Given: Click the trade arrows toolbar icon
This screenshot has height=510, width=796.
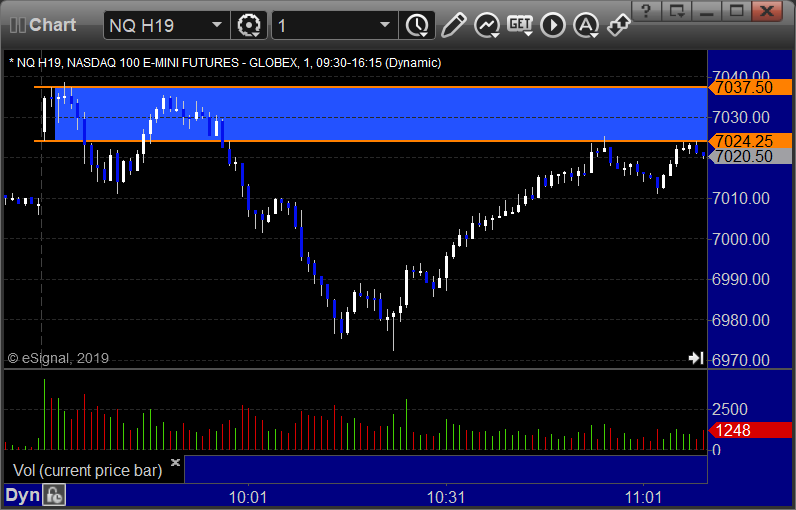Looking at the screenshot, I should (x=619, y=25).
